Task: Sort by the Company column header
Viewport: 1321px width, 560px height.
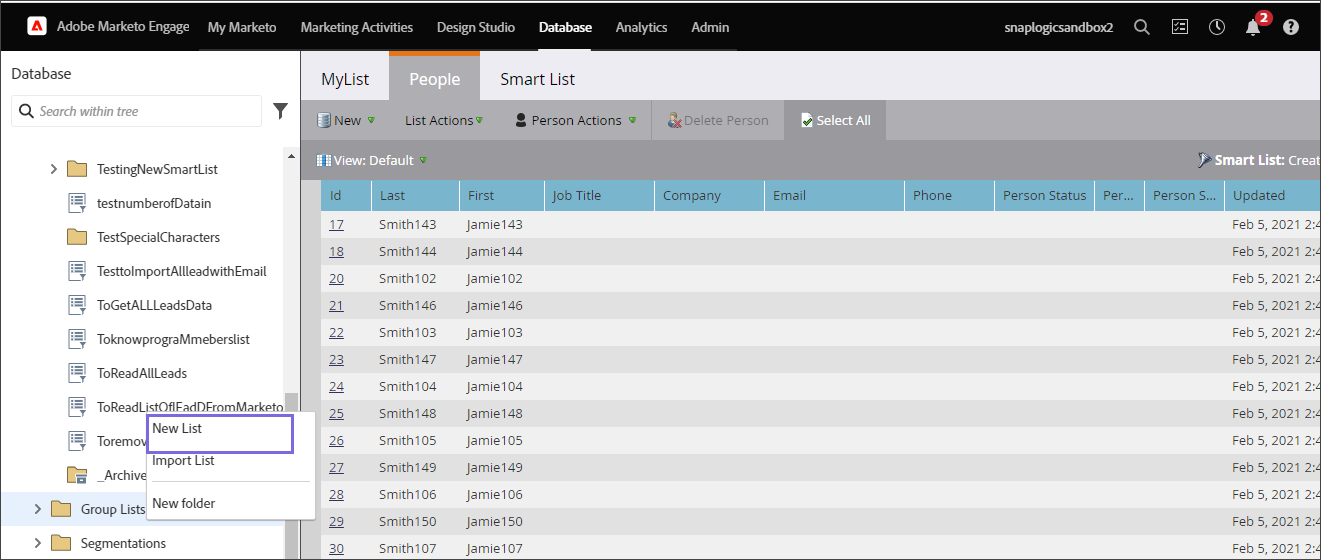Action: (x=709, y=195)
